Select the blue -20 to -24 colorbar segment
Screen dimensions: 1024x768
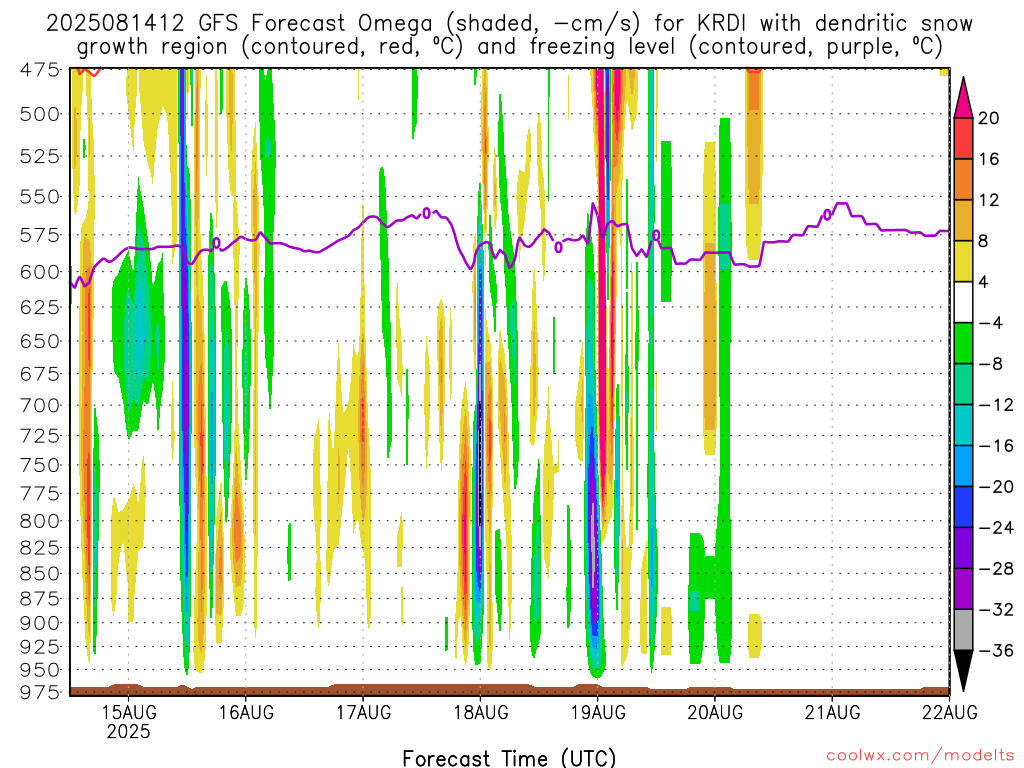pyautogui.click(x=963, y=507)
